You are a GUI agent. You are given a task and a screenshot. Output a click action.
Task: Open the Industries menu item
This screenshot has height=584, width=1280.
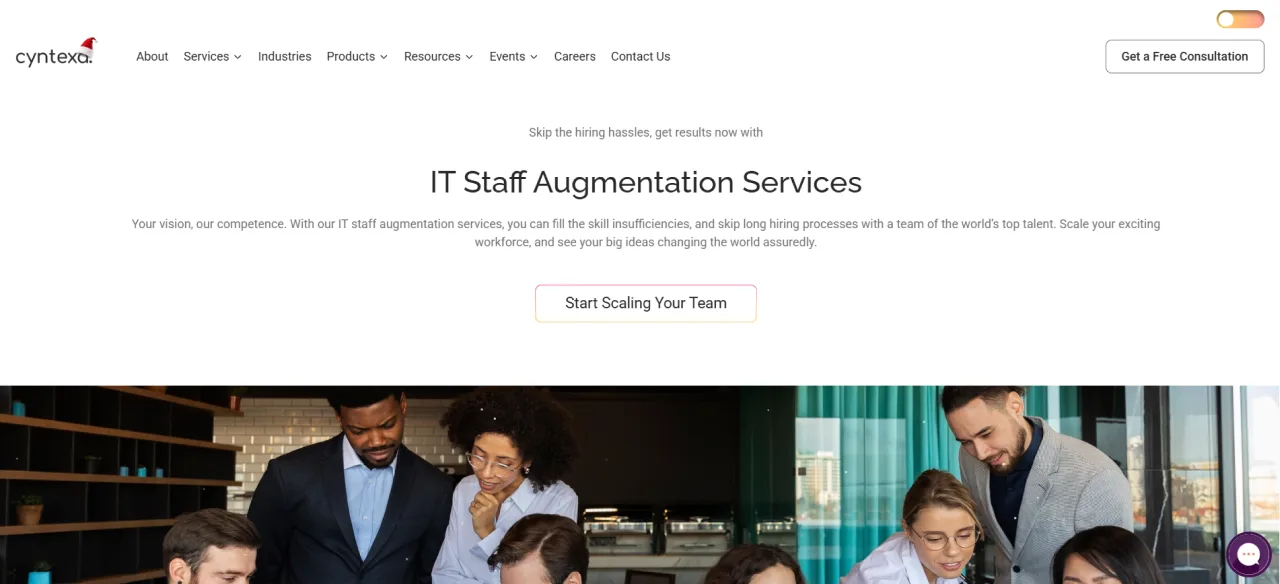click(285, 57)
